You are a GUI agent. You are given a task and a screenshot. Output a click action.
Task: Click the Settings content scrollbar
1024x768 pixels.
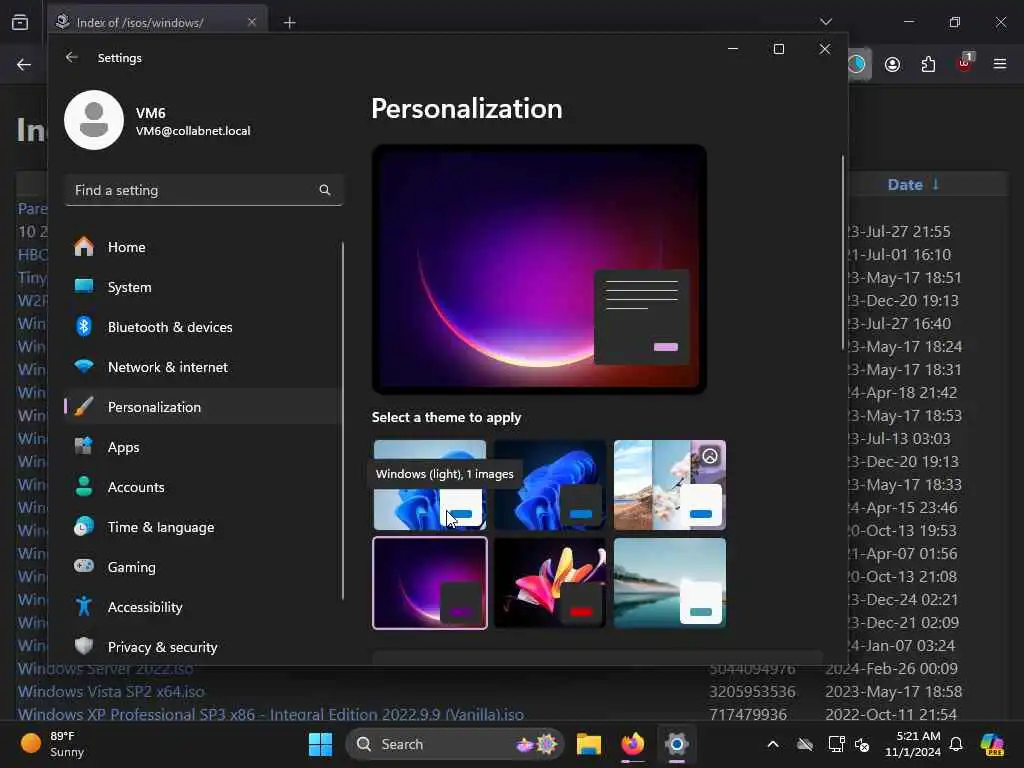pyautogui.click(x=842, y=252)
